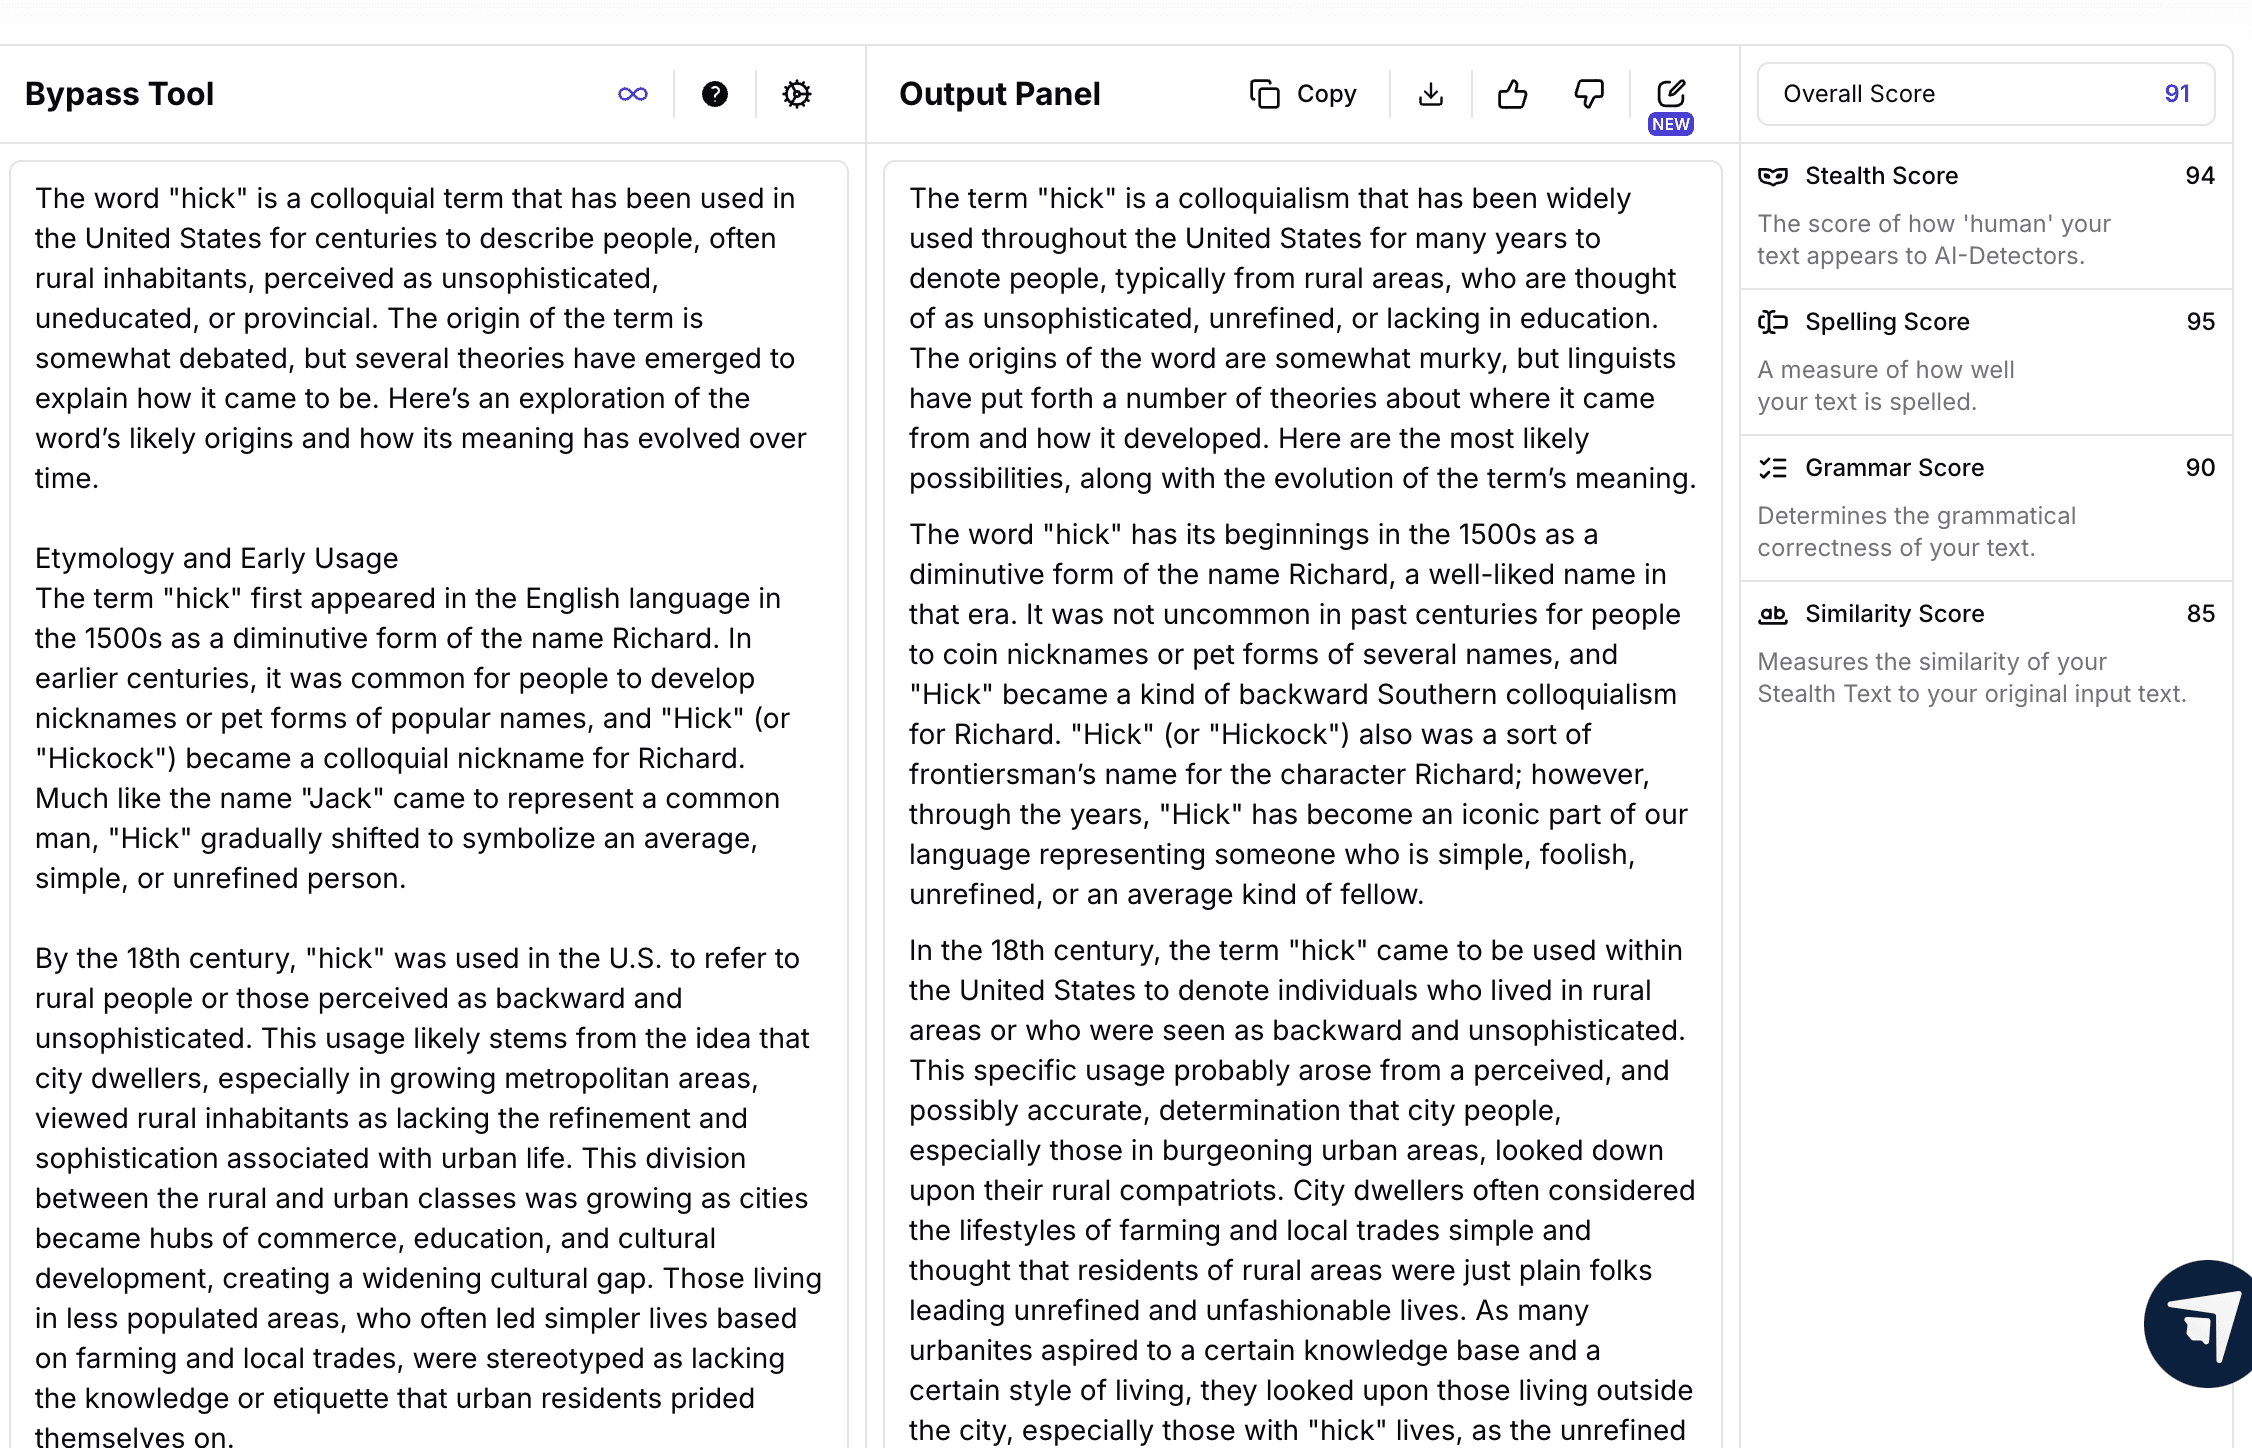Click the Similarity Score ab icon

pyautogui.click(x=1773, y=614)
